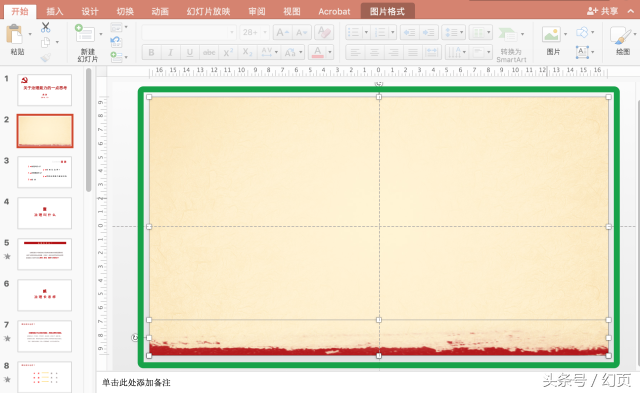Toggle superscript formatting

(228, 52)
